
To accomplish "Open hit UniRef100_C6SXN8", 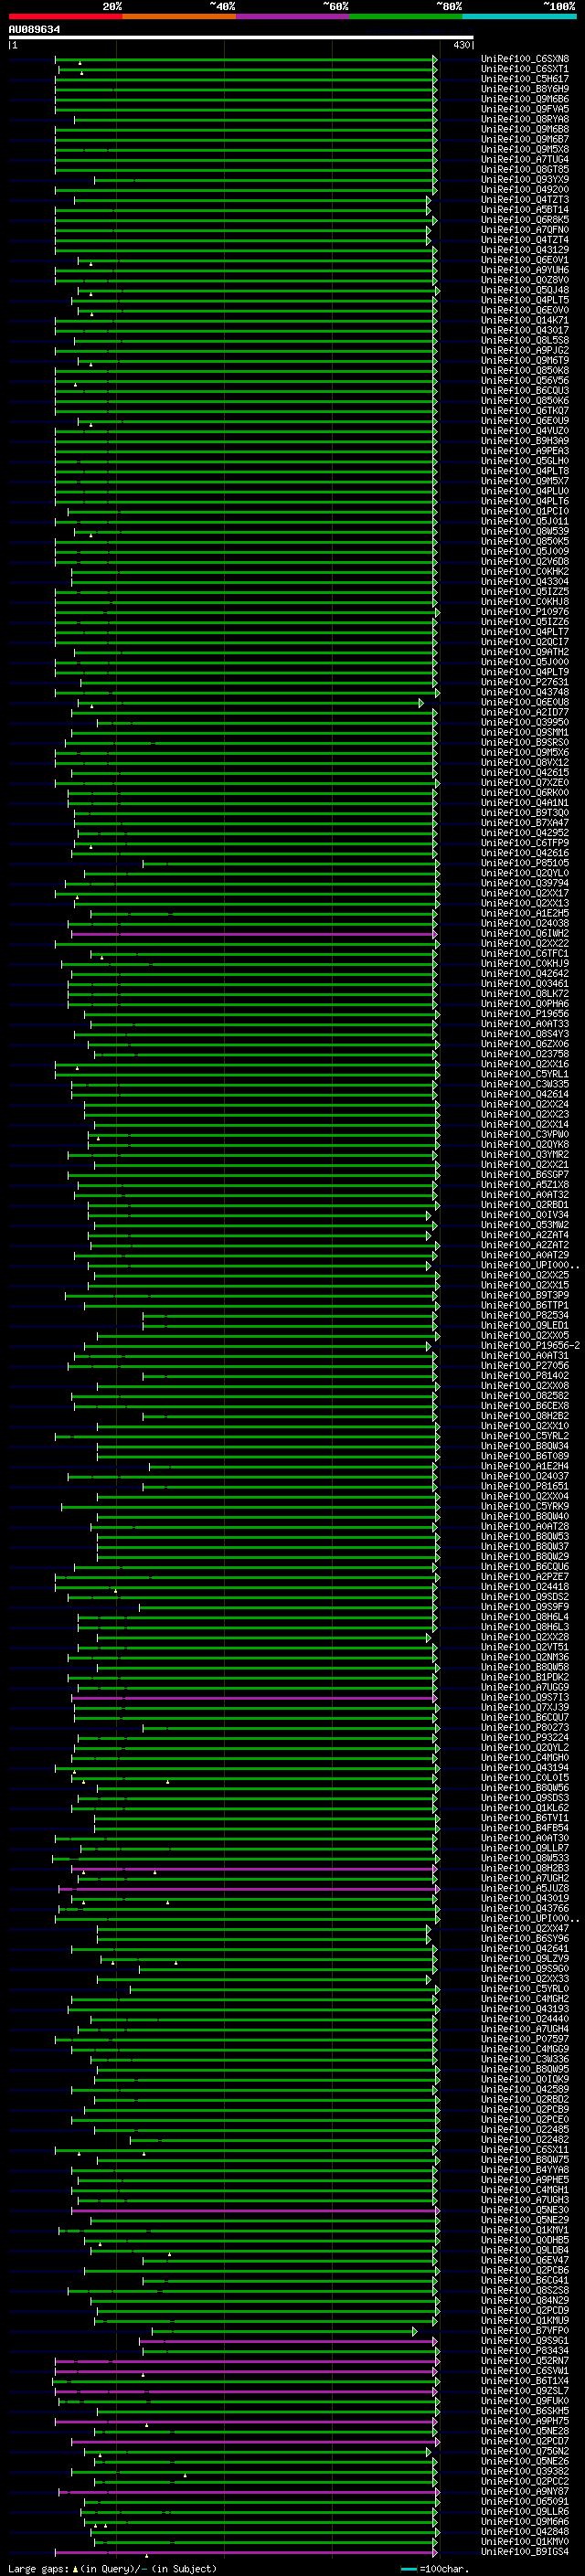I will coord(524,59).
